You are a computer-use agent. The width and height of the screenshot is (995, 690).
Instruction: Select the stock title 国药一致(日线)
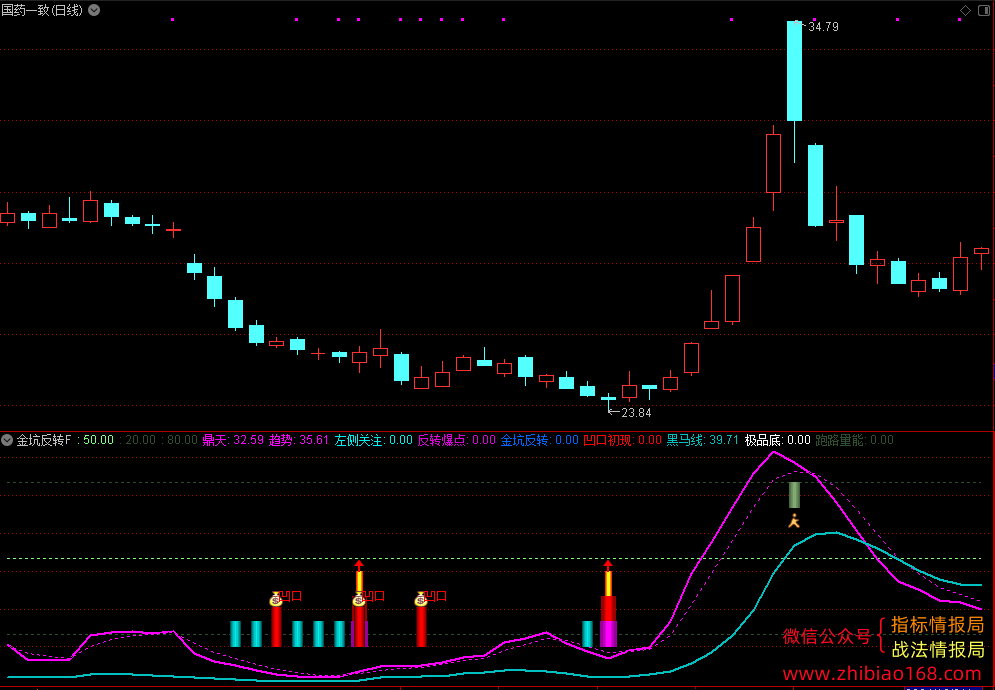[x=42, y=10]
